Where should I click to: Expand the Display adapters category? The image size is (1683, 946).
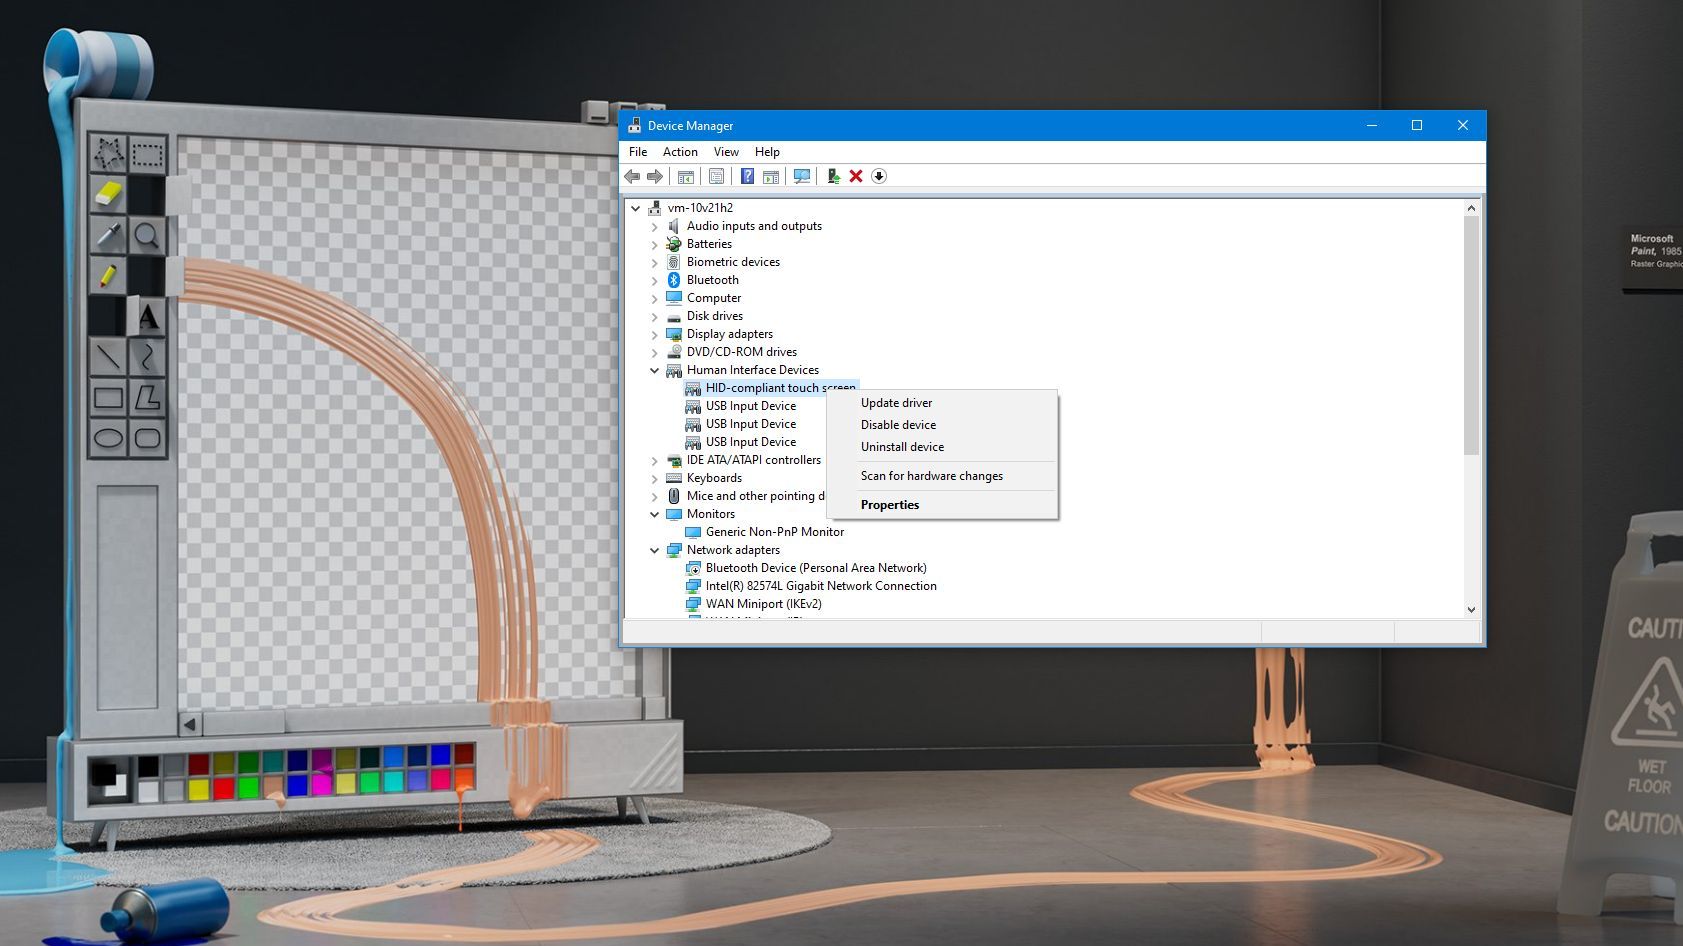pyautogui.click(x=655, y=334)
